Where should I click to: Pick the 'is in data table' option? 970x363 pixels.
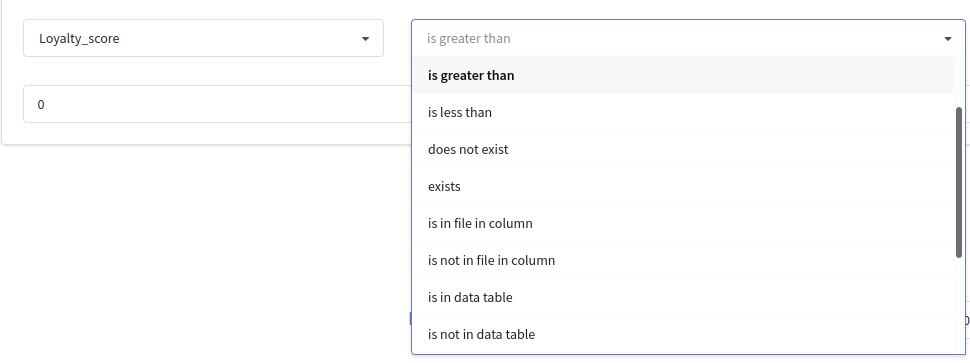[x=683, y=297]
